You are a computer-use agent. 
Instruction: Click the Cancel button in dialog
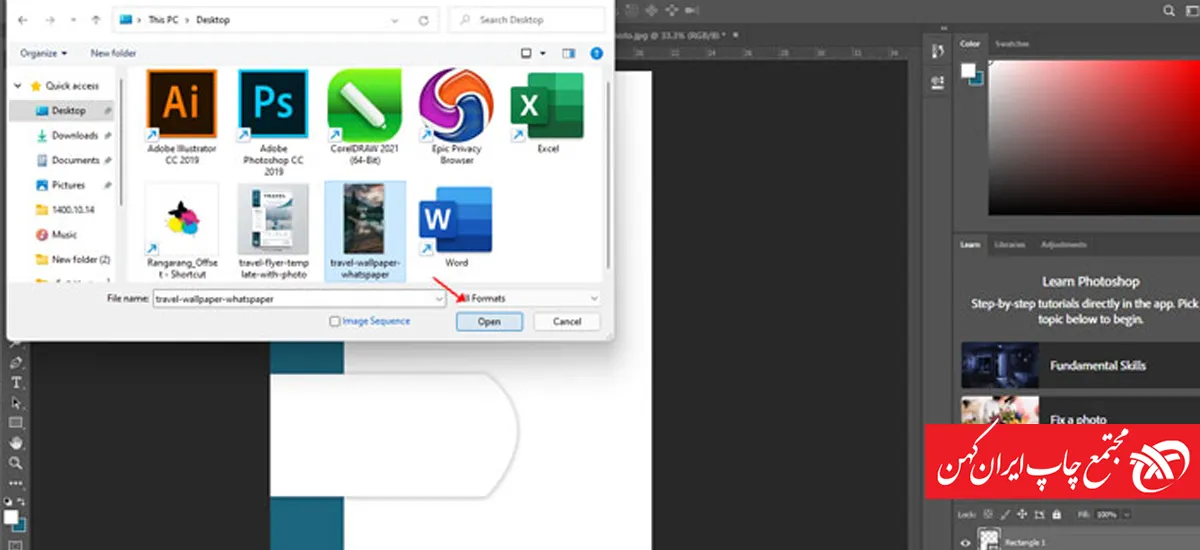pyautogui.click(x=566, y=322)
